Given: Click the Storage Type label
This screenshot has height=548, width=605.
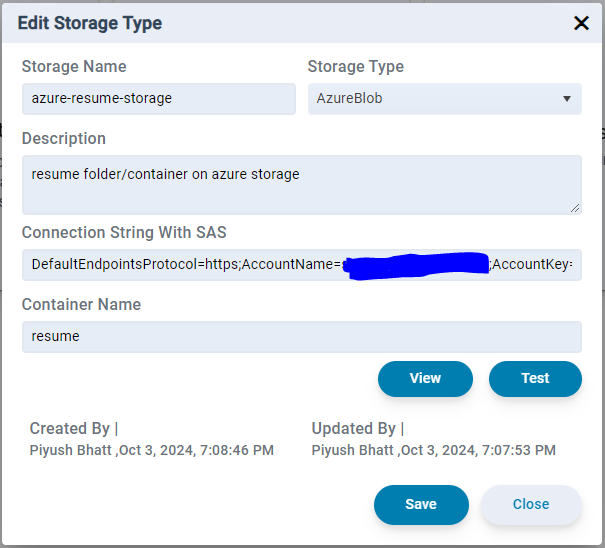Looking at the screenshot, I should pyautogui.click(x=355, y=66).
